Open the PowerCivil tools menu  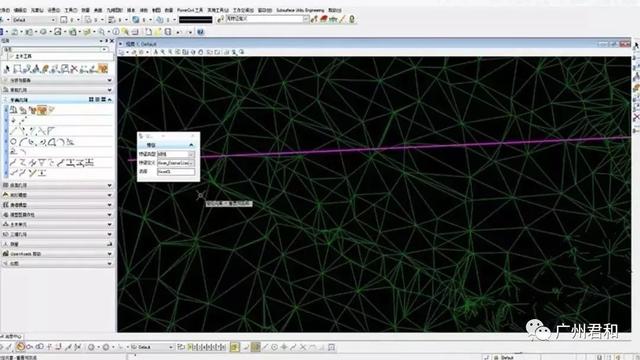click(190, 10)
